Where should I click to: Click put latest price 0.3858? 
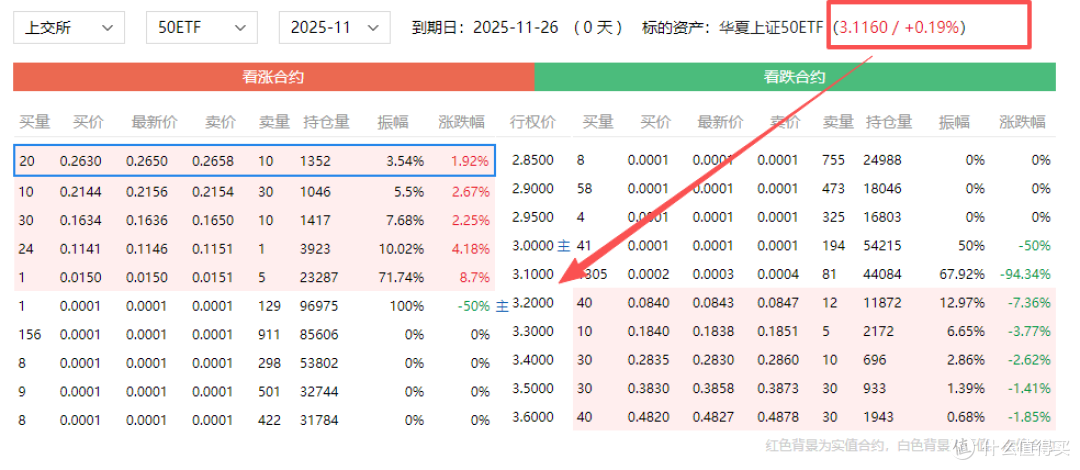714,389
